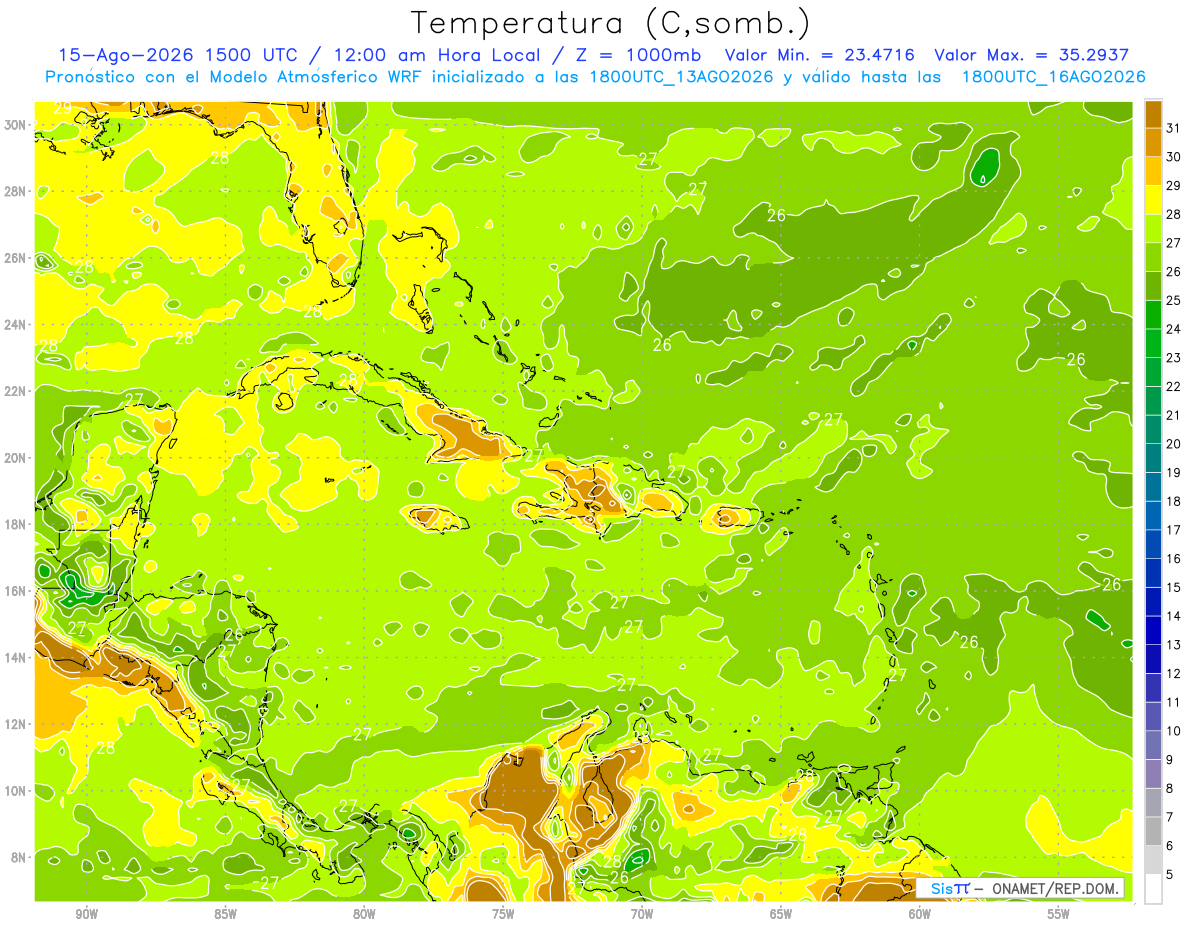The height and width of the screenshot is (927, 1200).
Task: Click longitude label "70W"
Action: click(x=642, y=915)
